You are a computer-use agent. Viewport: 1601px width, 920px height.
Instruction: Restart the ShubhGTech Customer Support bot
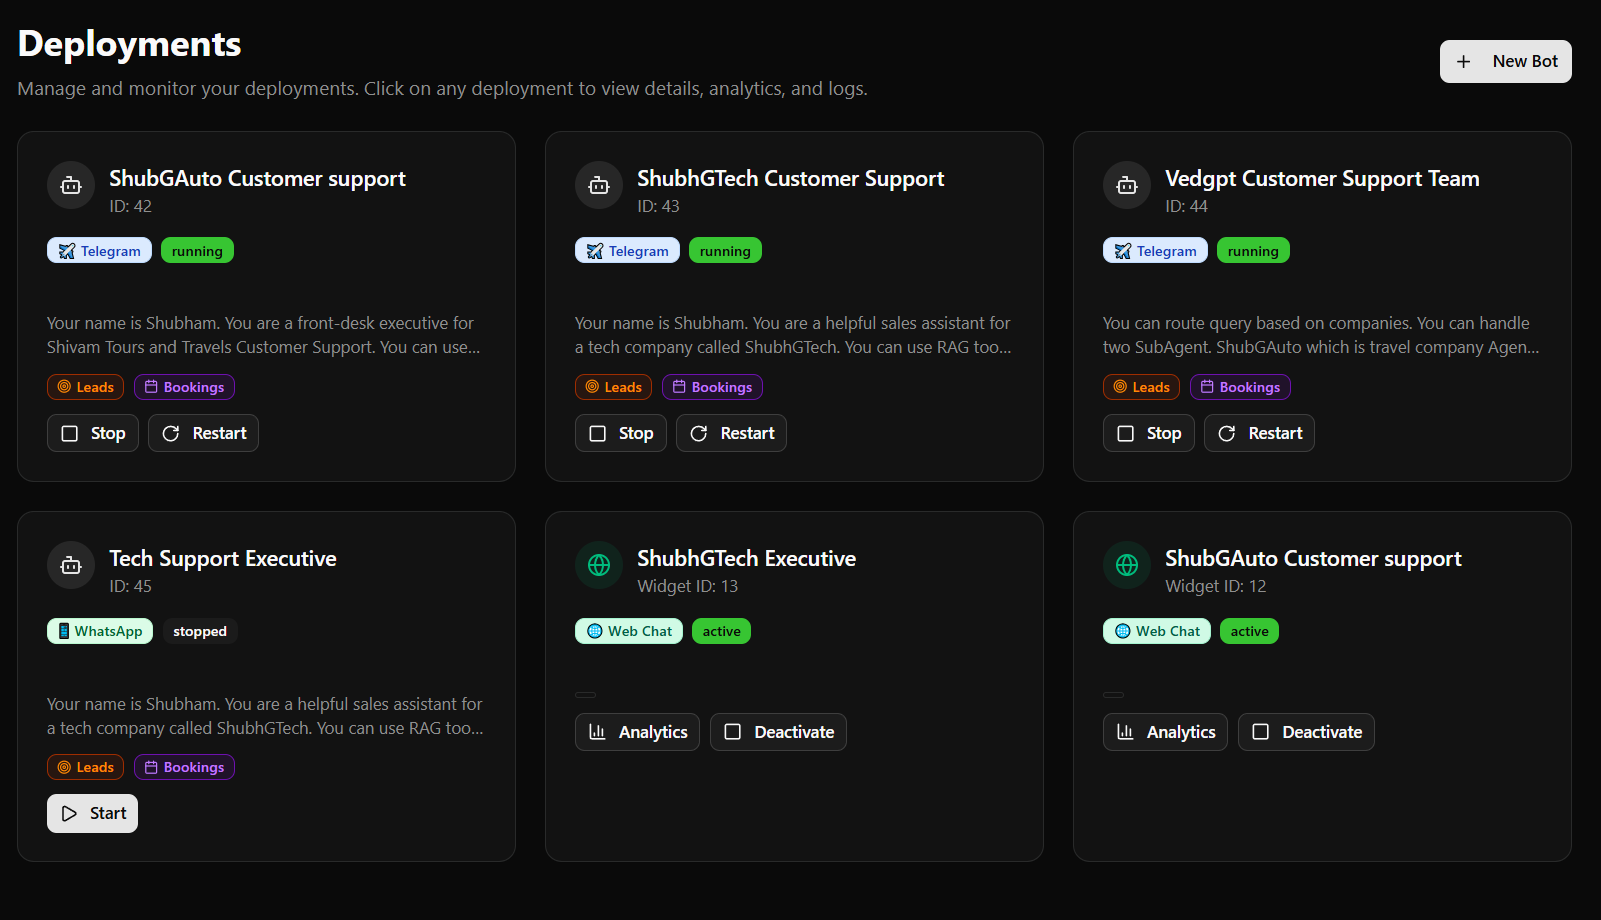[x=731, y=433]
